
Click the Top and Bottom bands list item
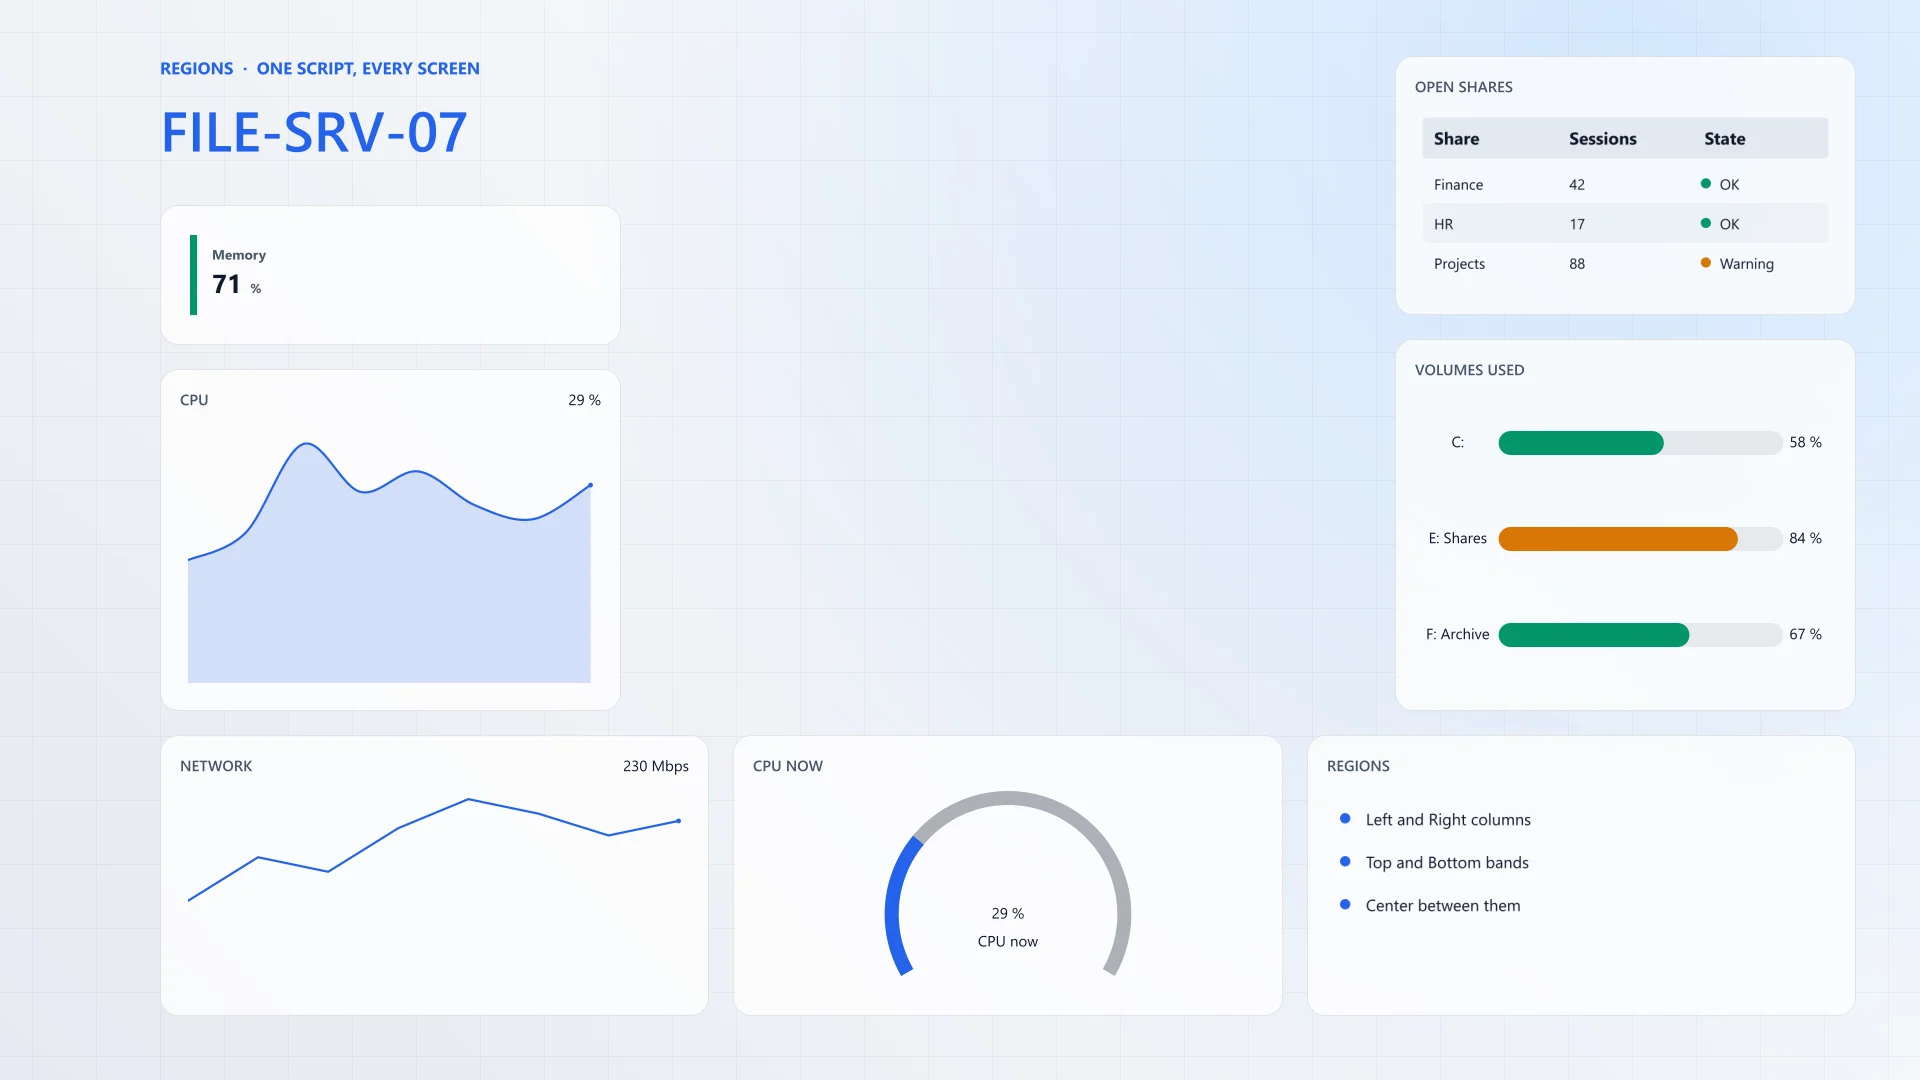coord(1447,863)
